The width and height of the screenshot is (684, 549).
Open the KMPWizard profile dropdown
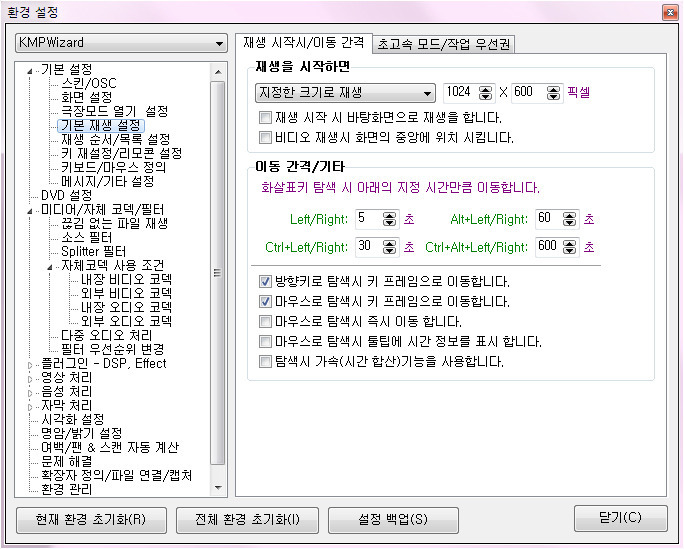[121, 43]
